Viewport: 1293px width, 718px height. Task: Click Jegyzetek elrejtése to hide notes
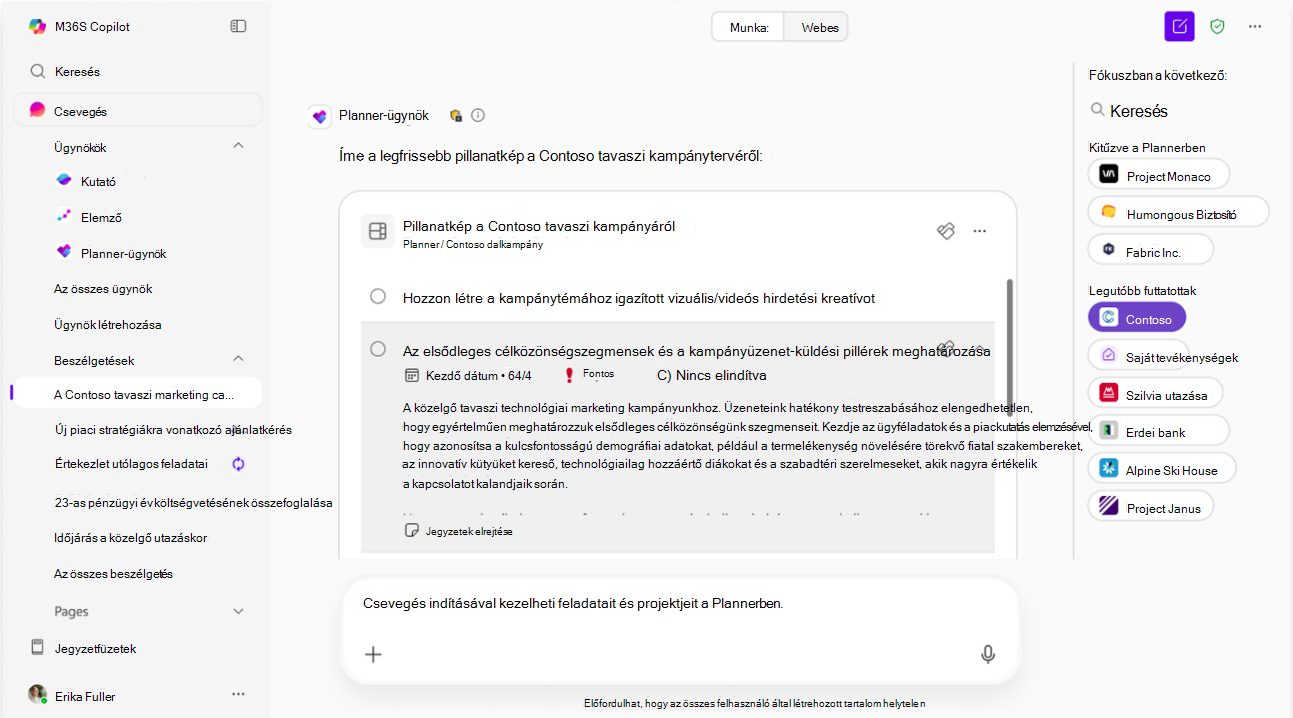(x=458, y=531)
